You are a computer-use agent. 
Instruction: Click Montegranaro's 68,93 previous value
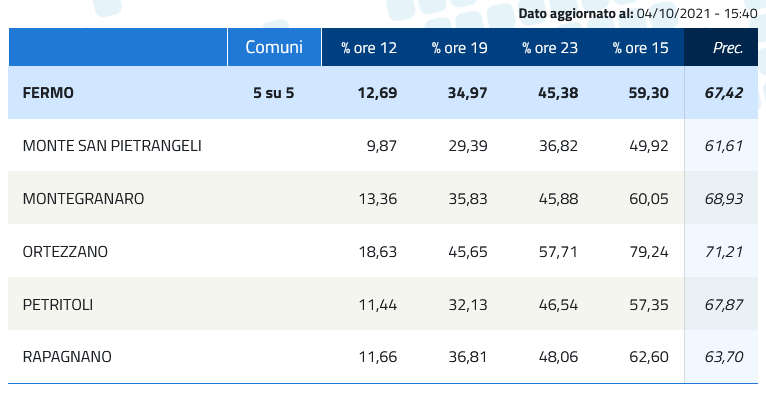[724, 199]
